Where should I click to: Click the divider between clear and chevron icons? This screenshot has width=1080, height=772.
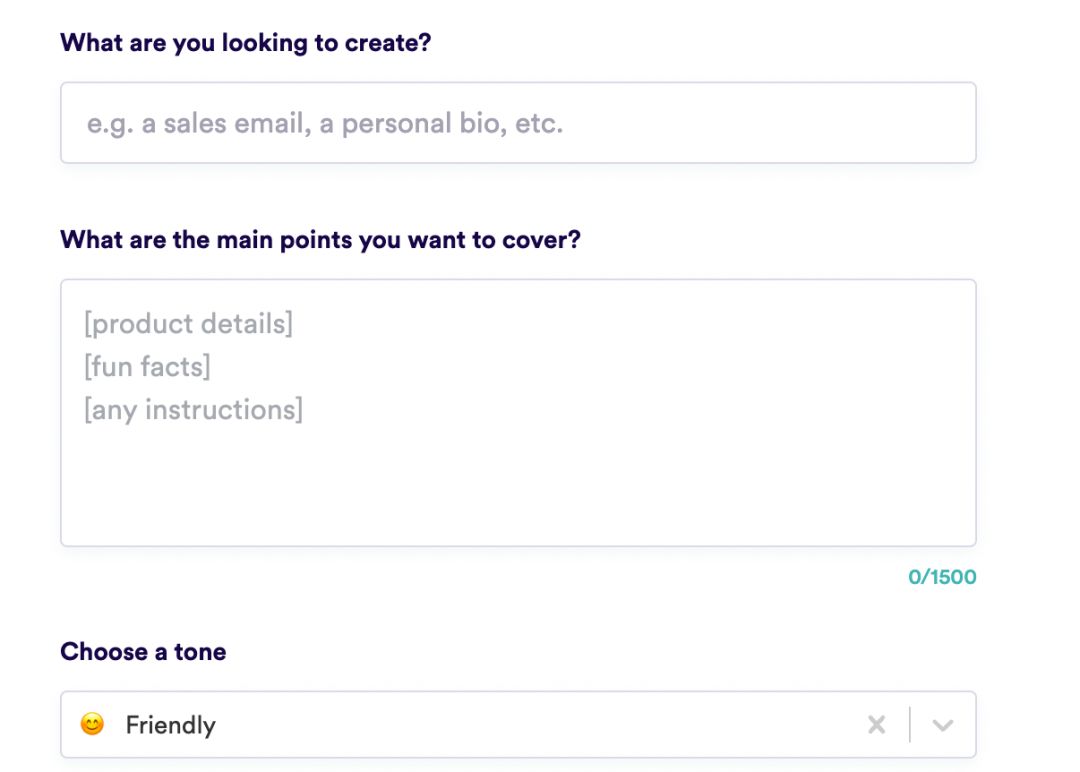click(910, 724)
